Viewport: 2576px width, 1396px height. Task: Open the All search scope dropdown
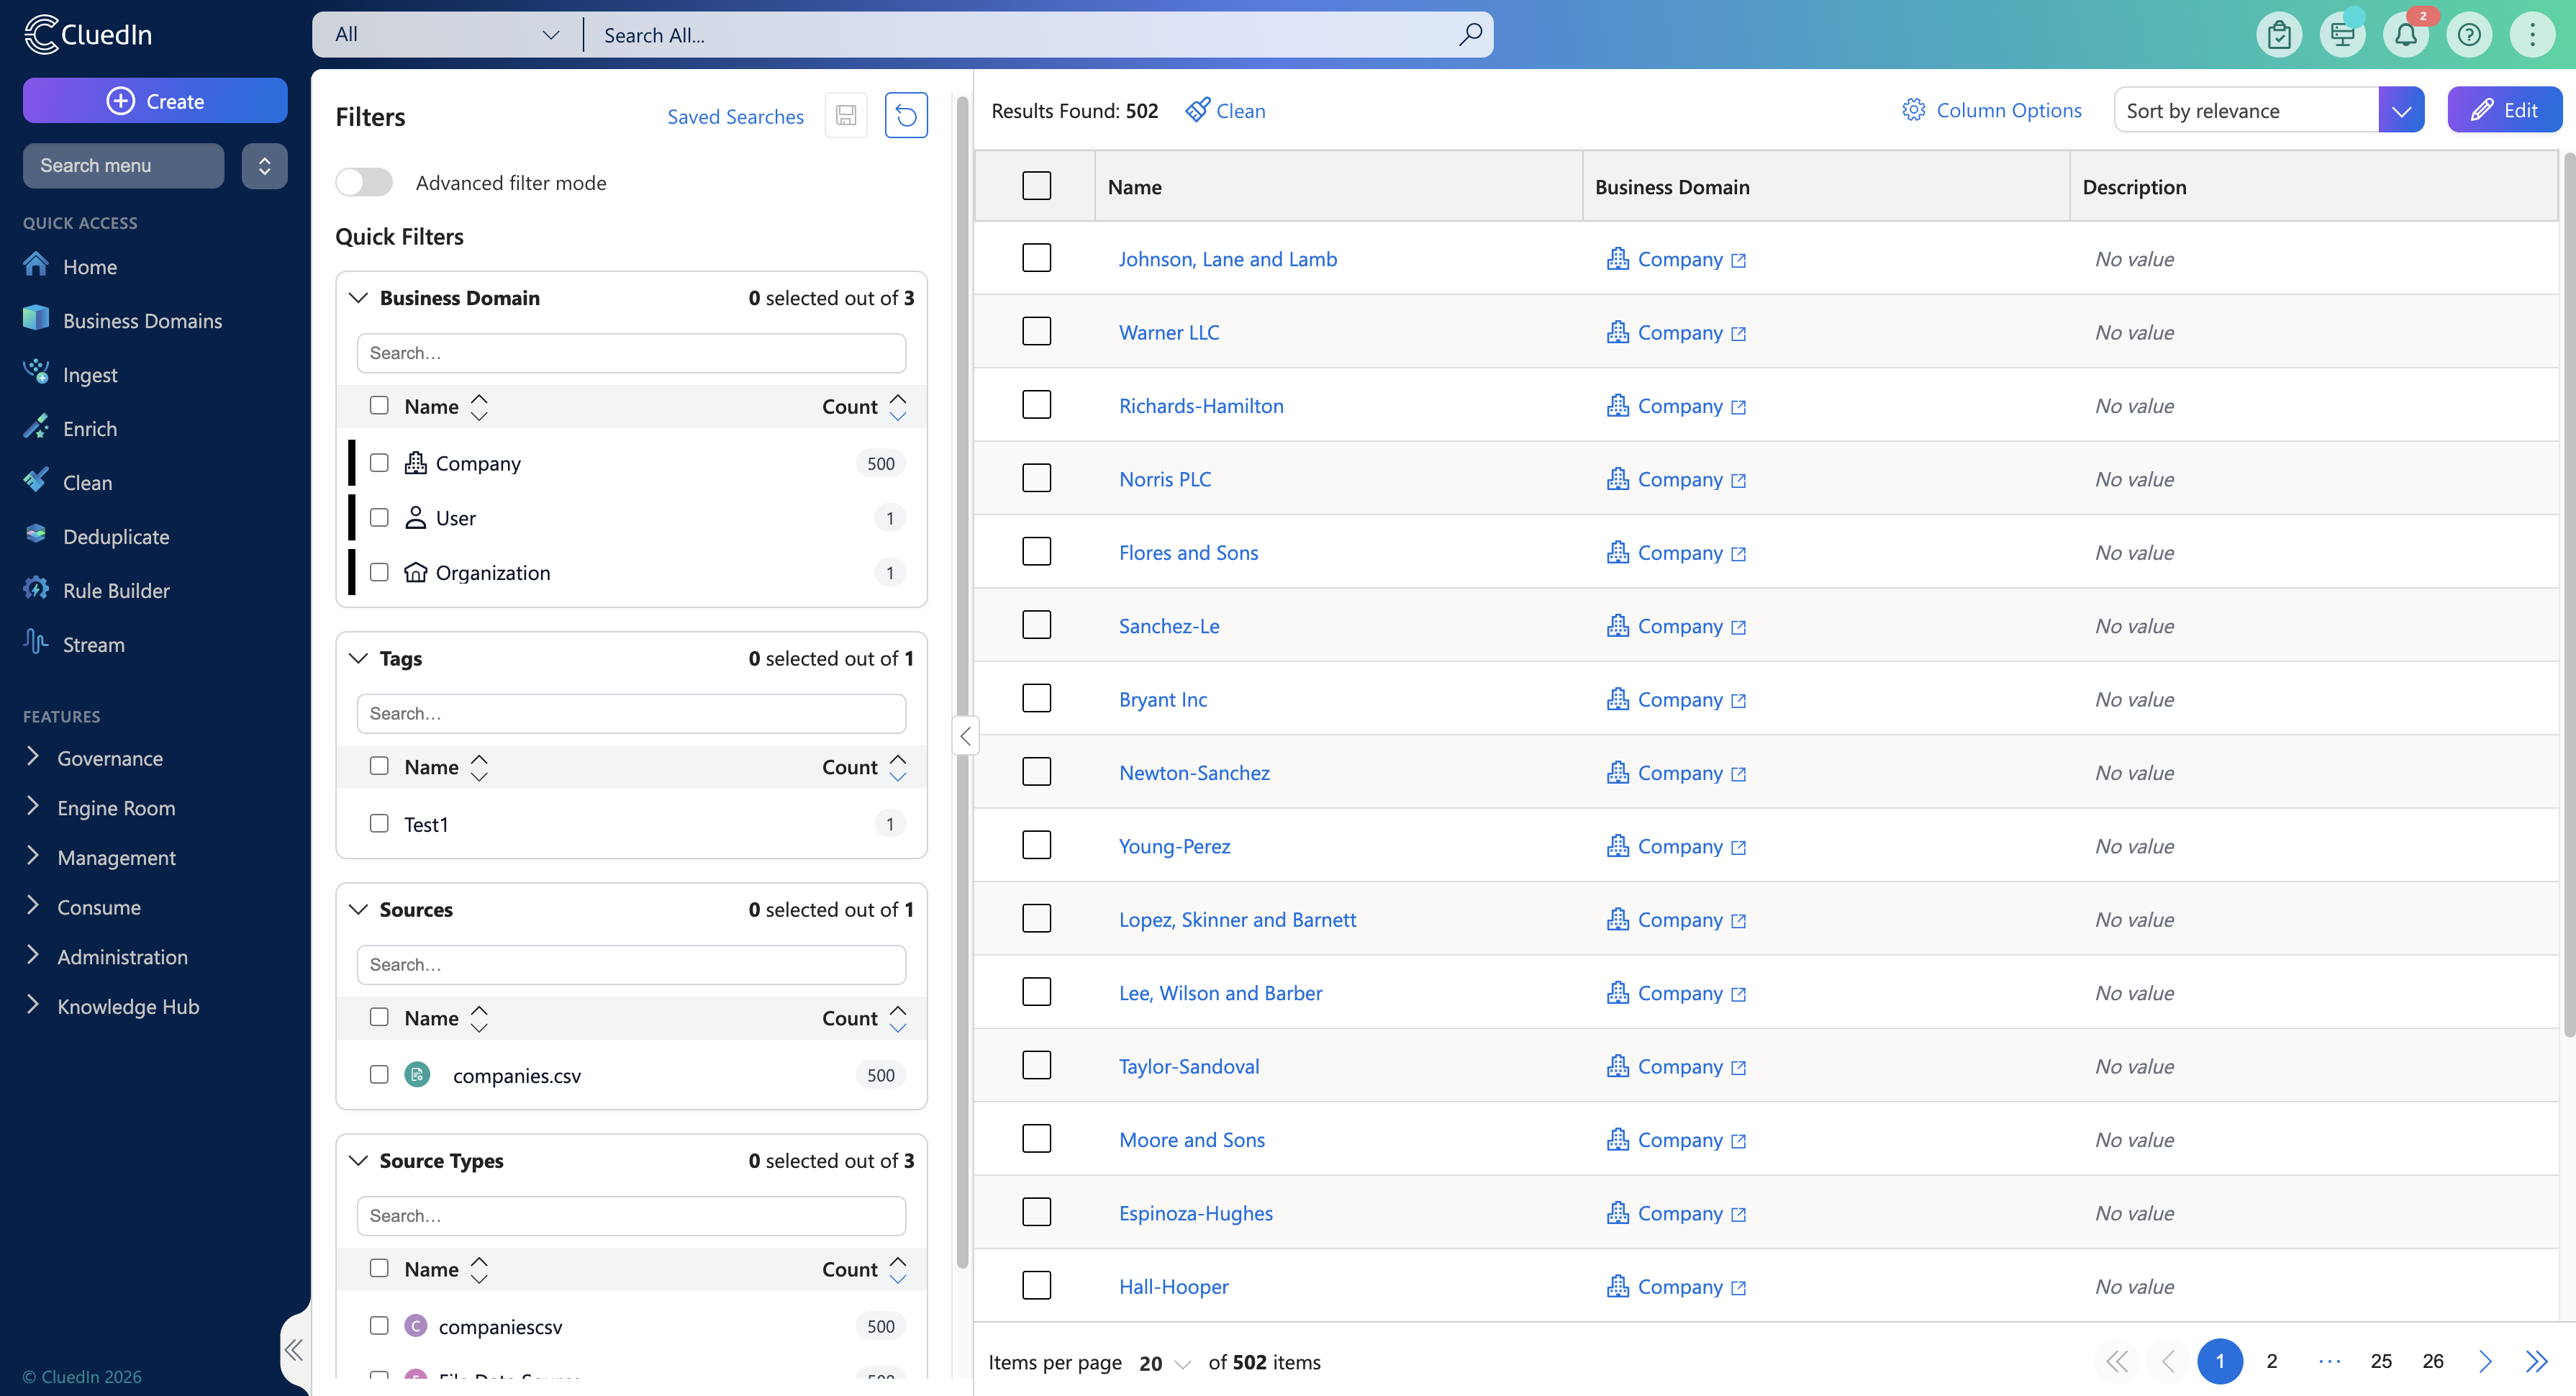pos(447,35)
